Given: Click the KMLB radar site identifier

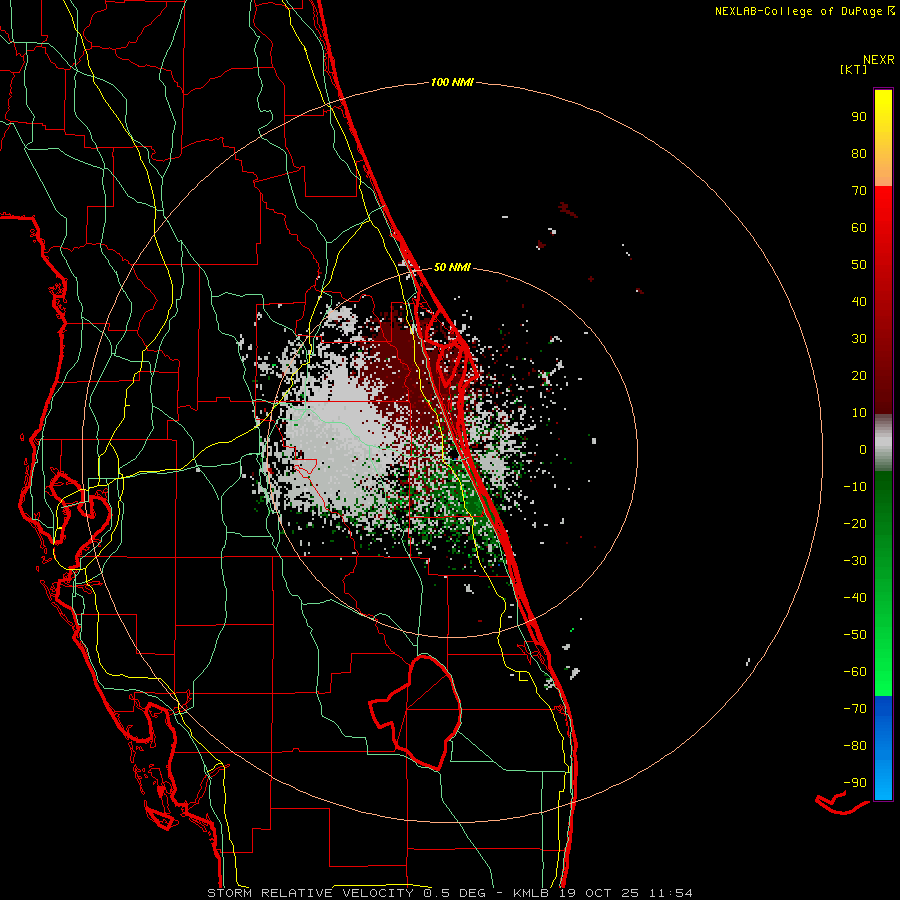Looking at the screenshot, I should 530,893.
